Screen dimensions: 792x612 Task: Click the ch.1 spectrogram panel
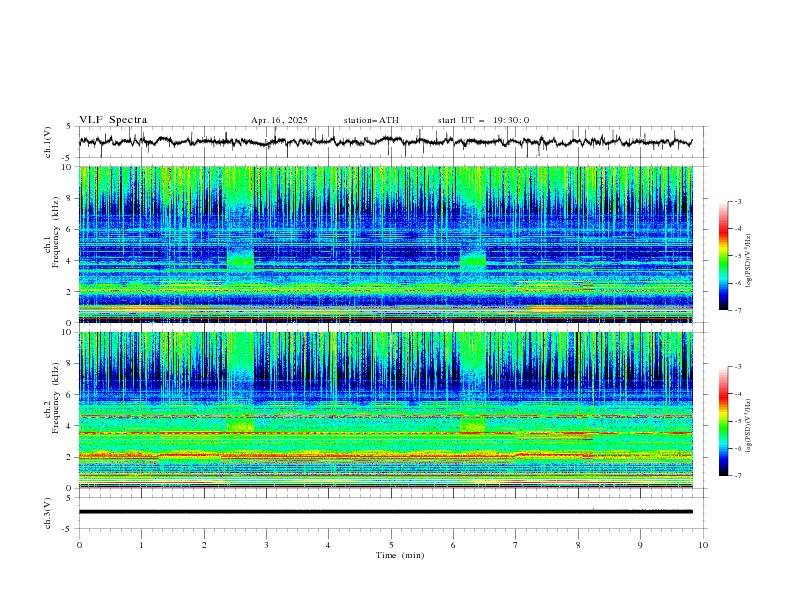pyautogui.click(x=386, y=244)
